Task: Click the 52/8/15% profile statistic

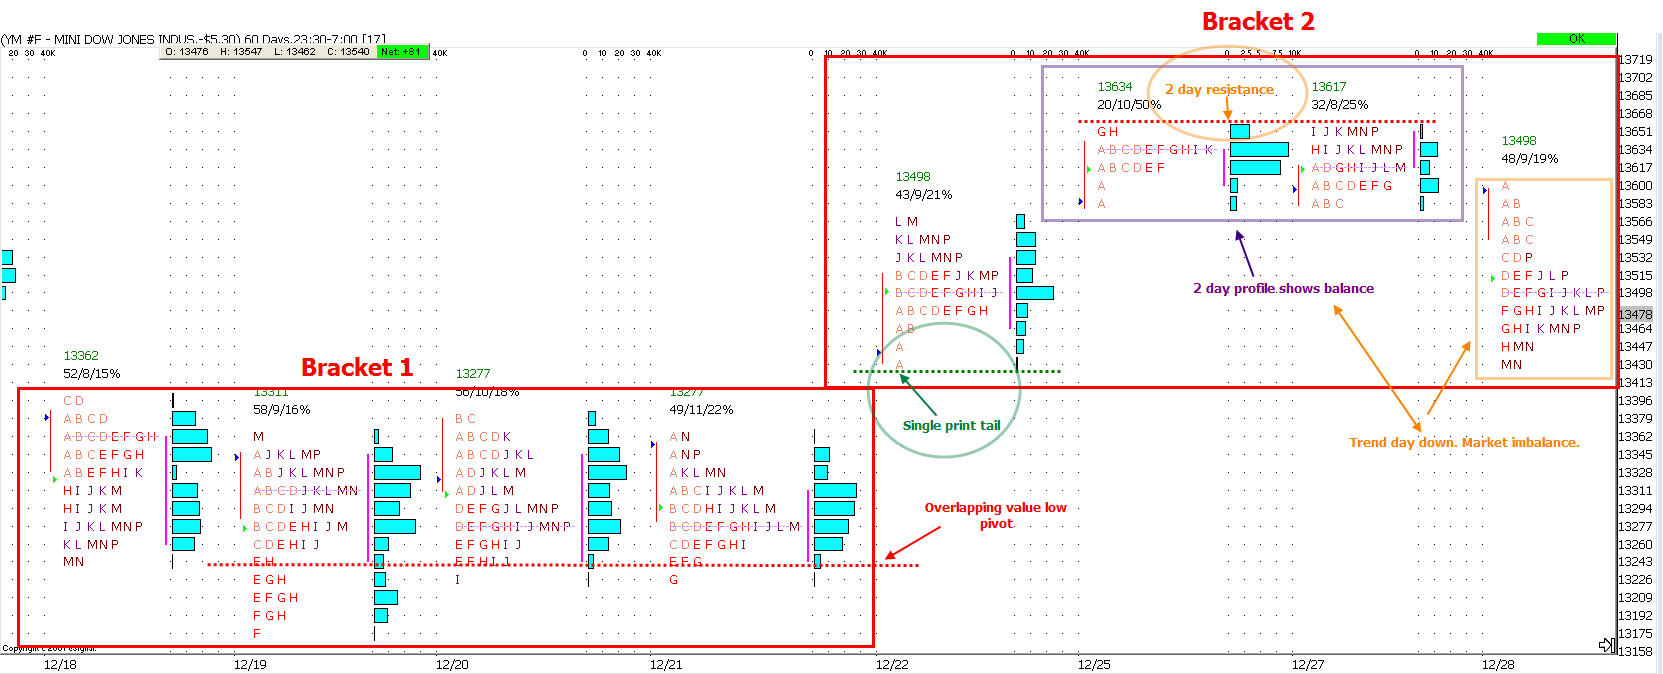Action: click(92, 374)
